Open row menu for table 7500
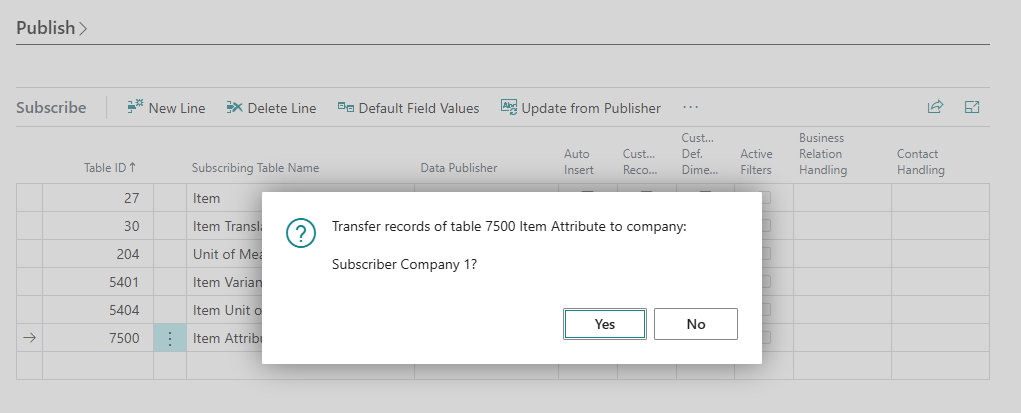 coord(170,338)
